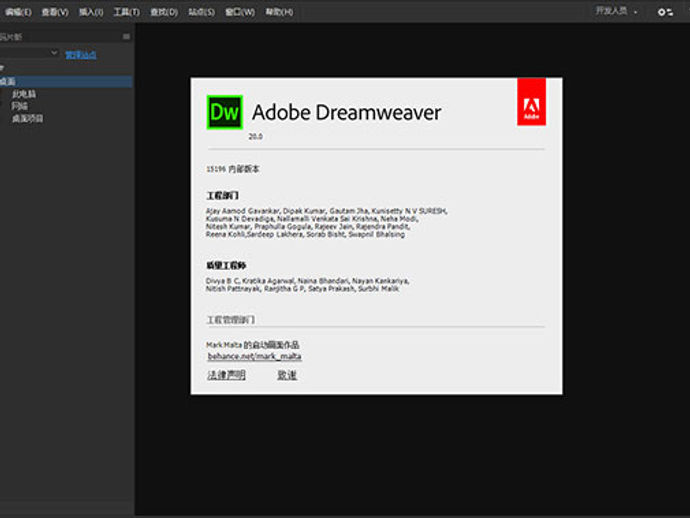Viewport: 690px width, 518px height.
Task: Select the 网络 tree item
Action: point(19,106)
